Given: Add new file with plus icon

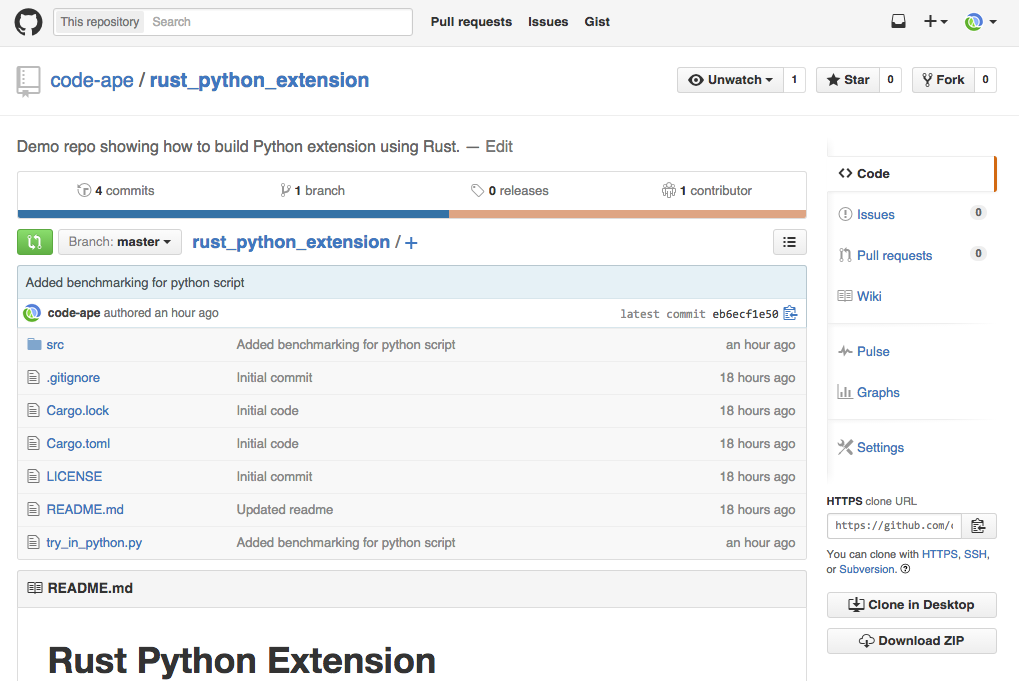Looking at the screenshot, I should pyautogui.click(x=411, y=243).
